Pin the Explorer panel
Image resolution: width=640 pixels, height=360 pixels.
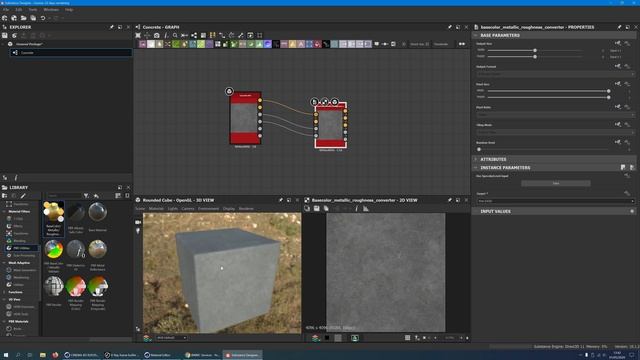point(111,27)
